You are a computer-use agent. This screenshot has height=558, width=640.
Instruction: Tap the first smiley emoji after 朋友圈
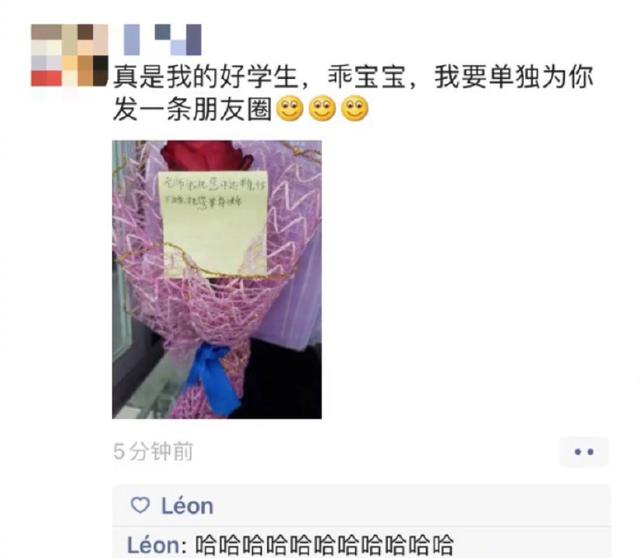click(x=290, y=109)
